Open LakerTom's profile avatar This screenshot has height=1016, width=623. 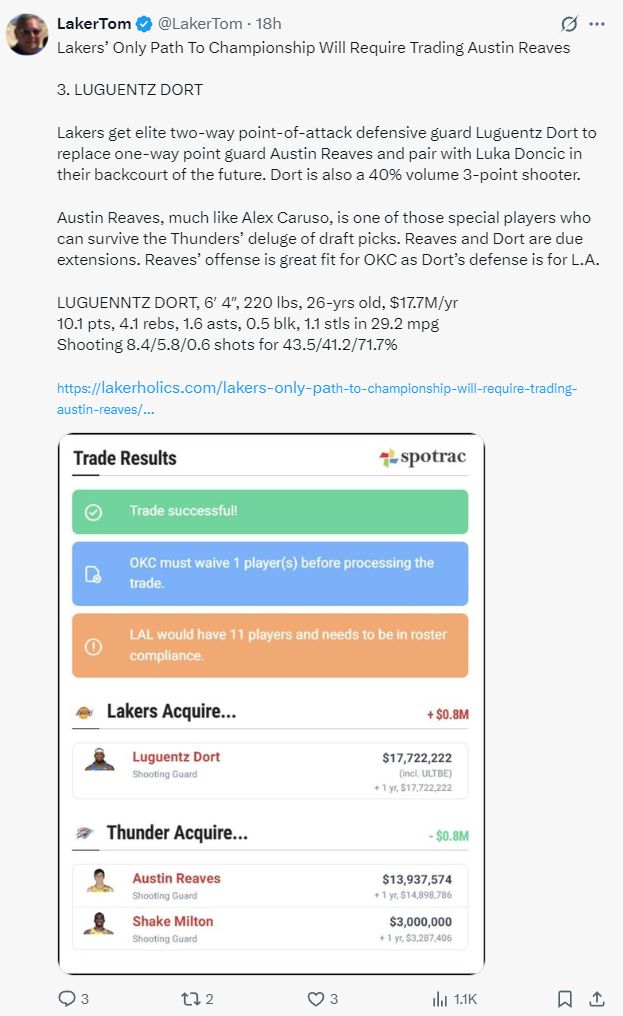point(27,35)
